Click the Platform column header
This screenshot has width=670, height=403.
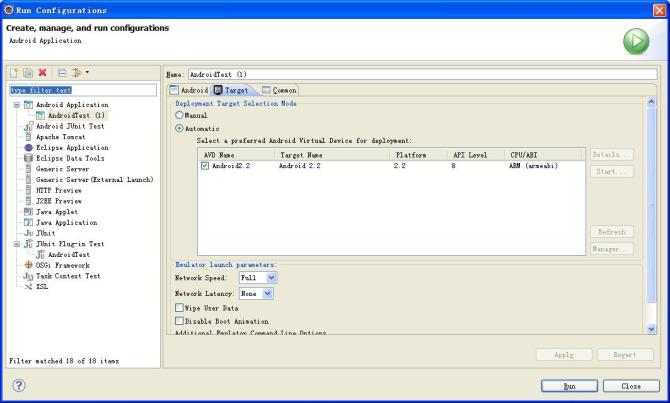click(420, 155)
